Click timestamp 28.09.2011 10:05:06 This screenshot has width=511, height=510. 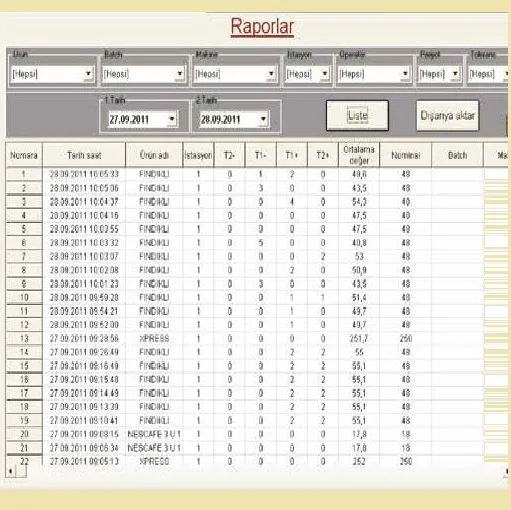(x=84, y=188)
